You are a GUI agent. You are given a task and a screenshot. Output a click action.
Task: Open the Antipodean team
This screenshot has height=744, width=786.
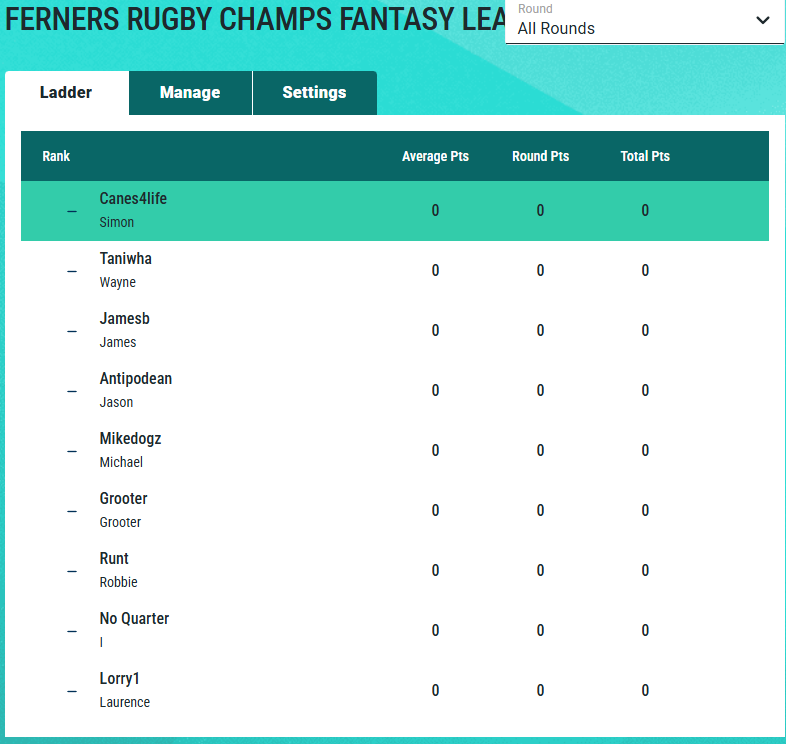tap(136, 379)
